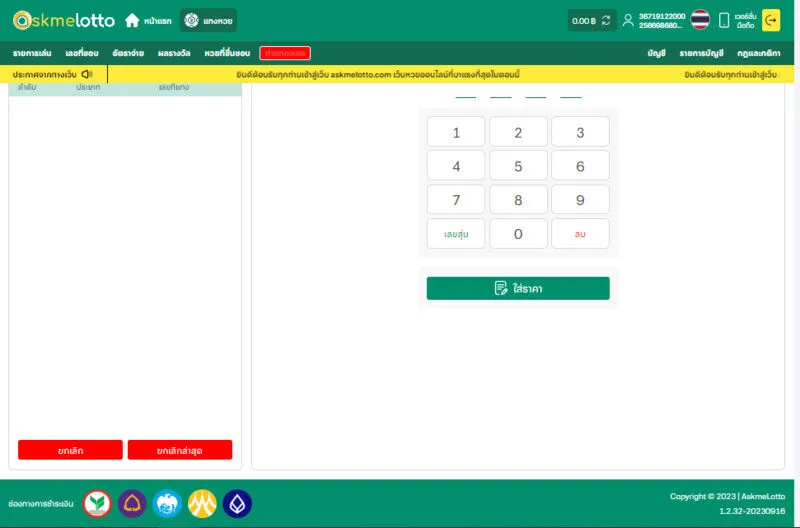Select the purple SCB bank logo

coord(132,504)
